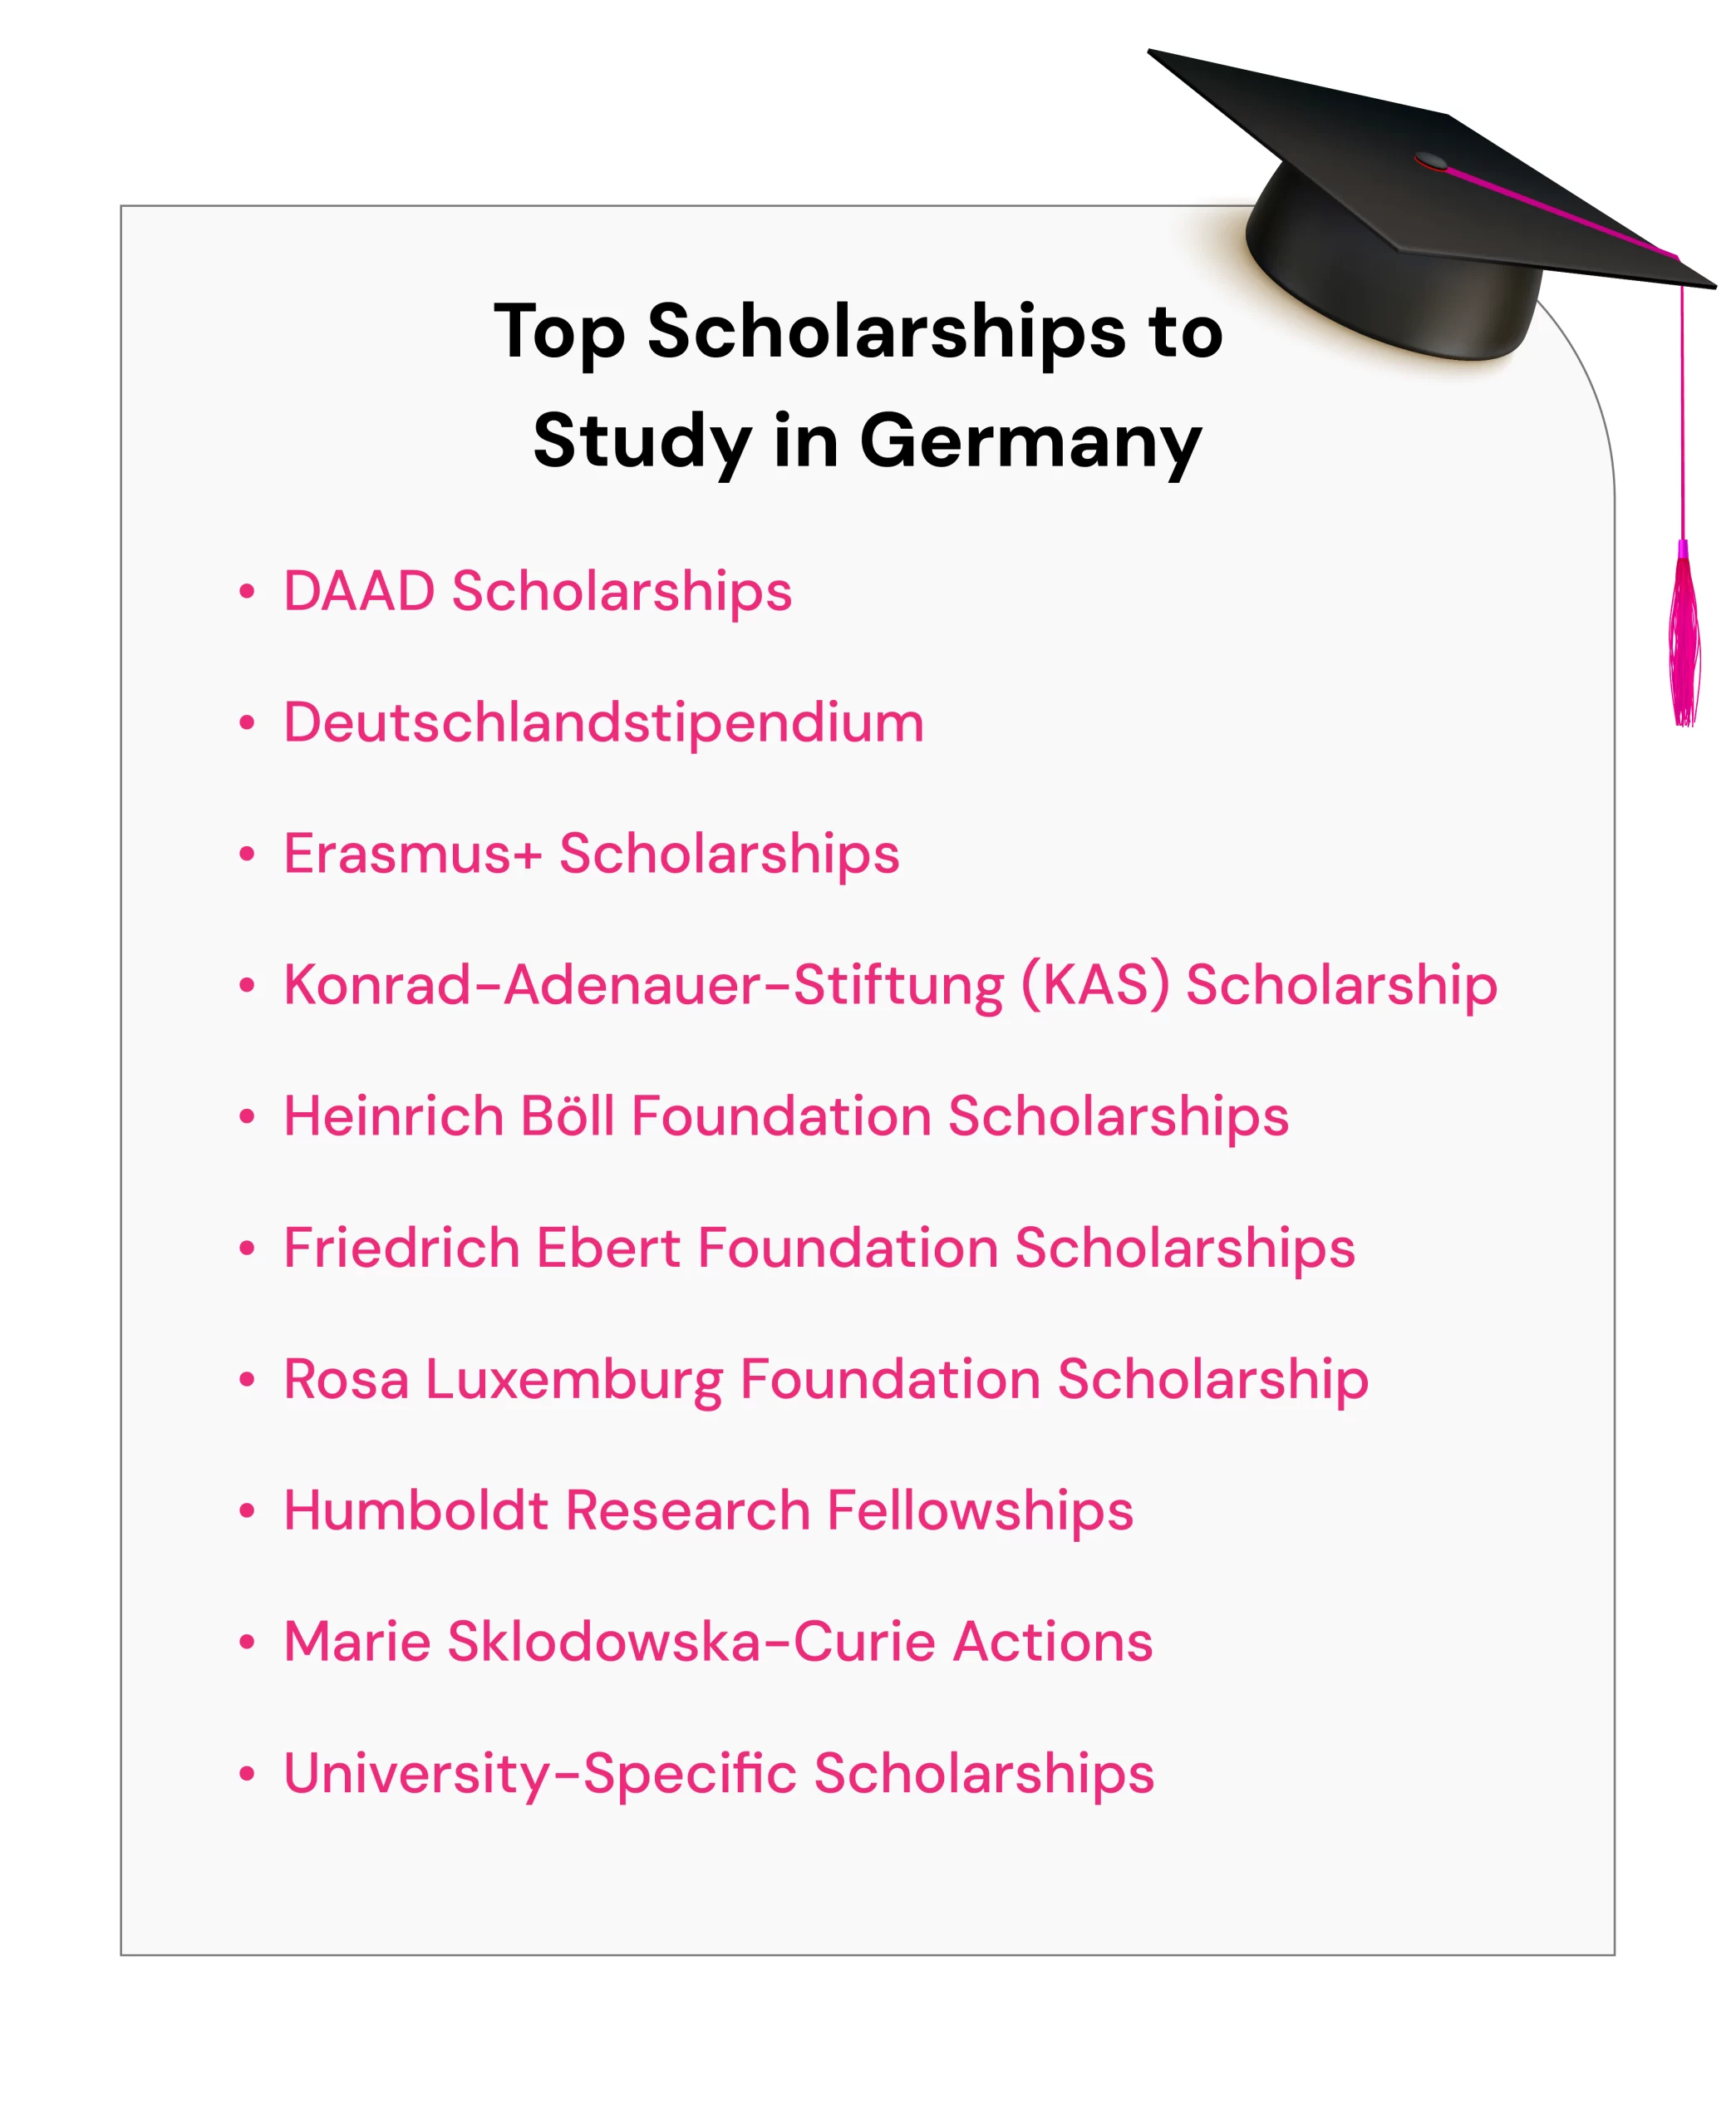Open Konrad-Adenauer-Stiftung (KAS) Scholarship link
The image size is (1736, 2128).
click(x=890, y=985)
